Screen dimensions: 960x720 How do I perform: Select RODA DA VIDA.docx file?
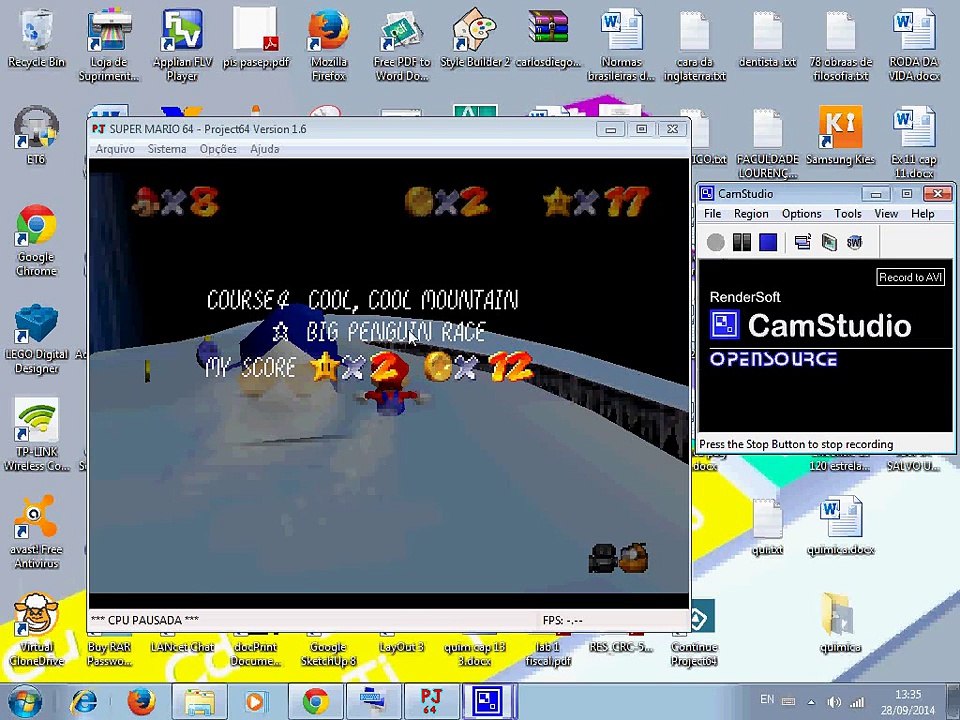click(x=914, y=45)
